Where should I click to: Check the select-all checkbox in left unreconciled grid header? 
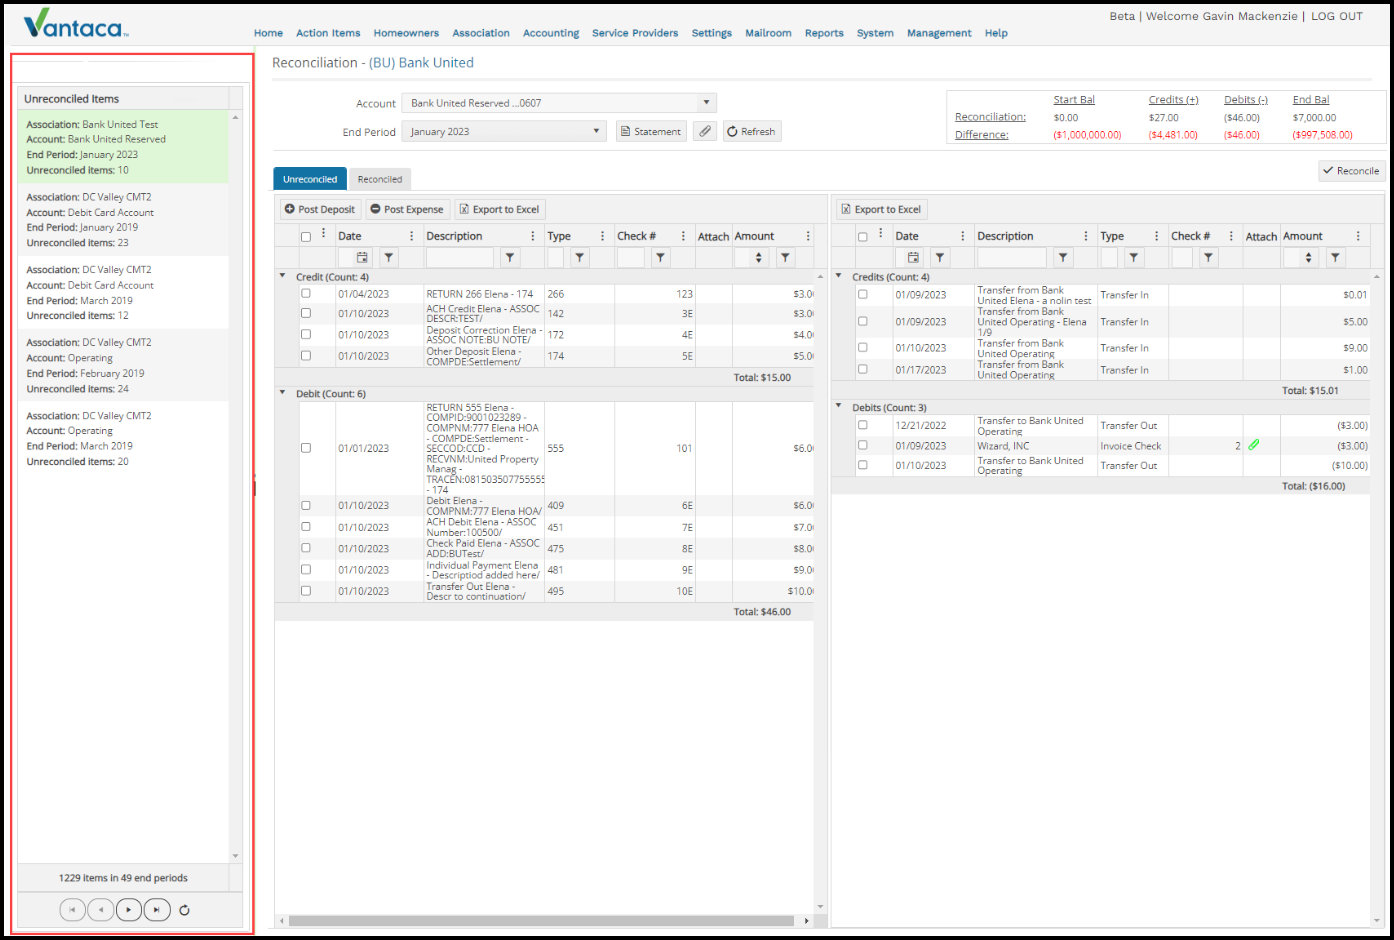pyautogui.click(x=306, y=237)
